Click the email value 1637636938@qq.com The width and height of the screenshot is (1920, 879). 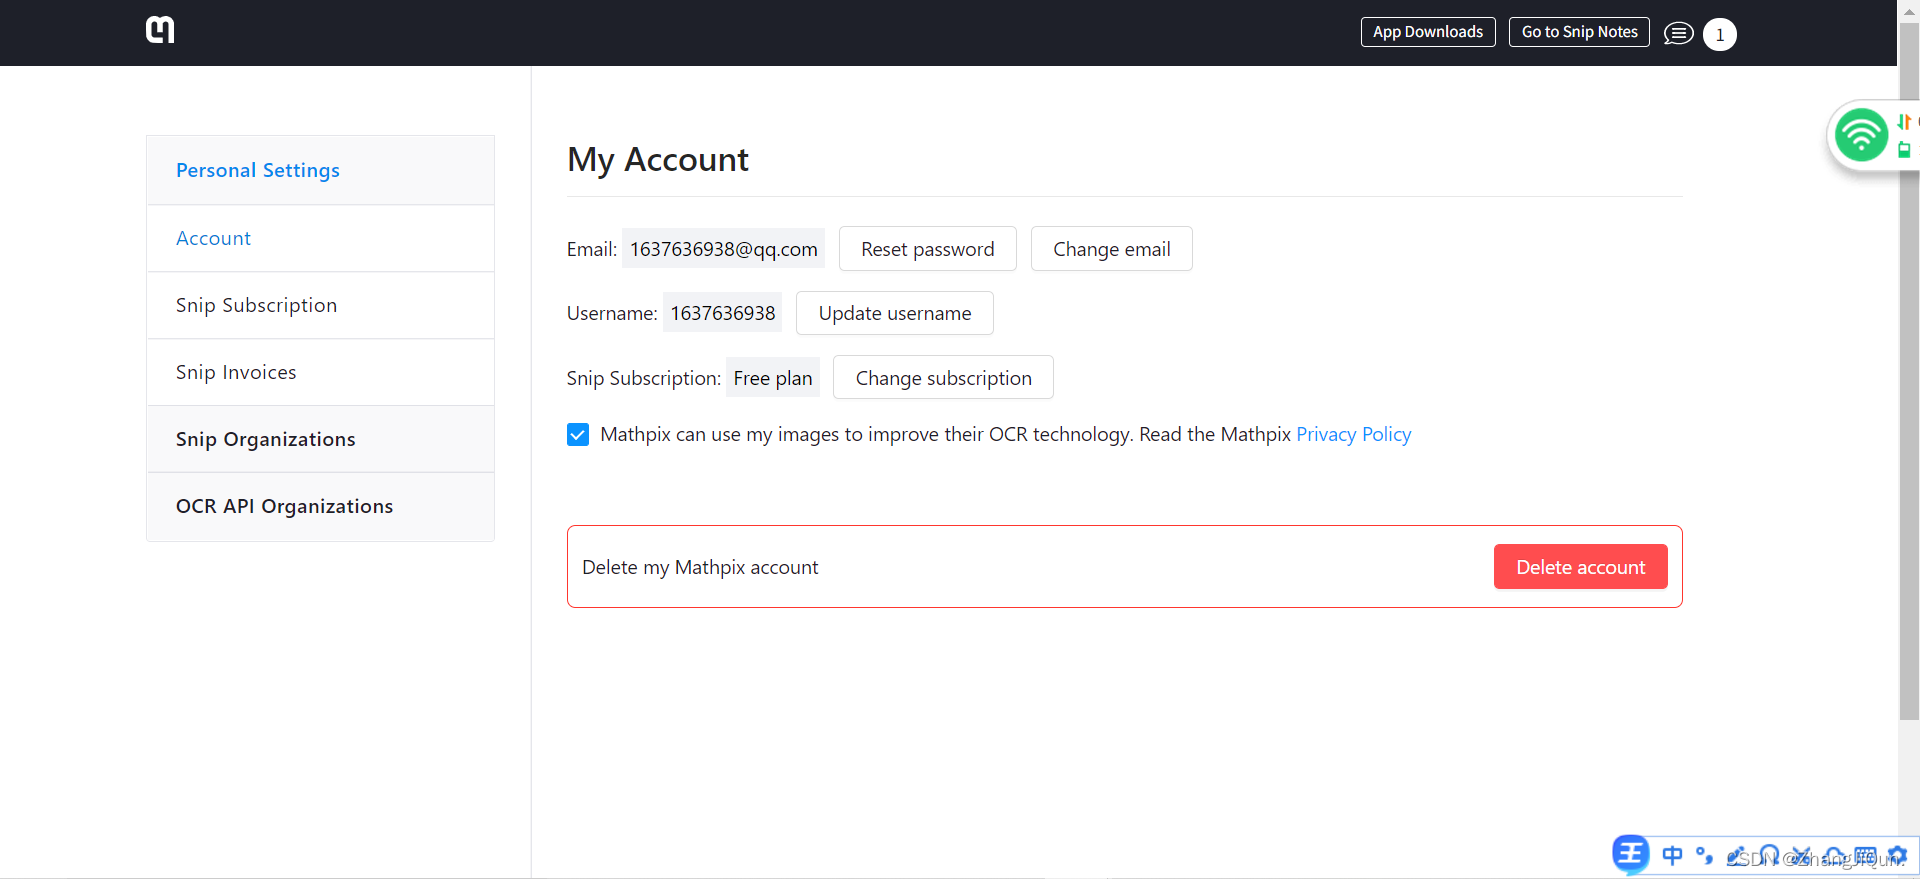tap(724, 249)
